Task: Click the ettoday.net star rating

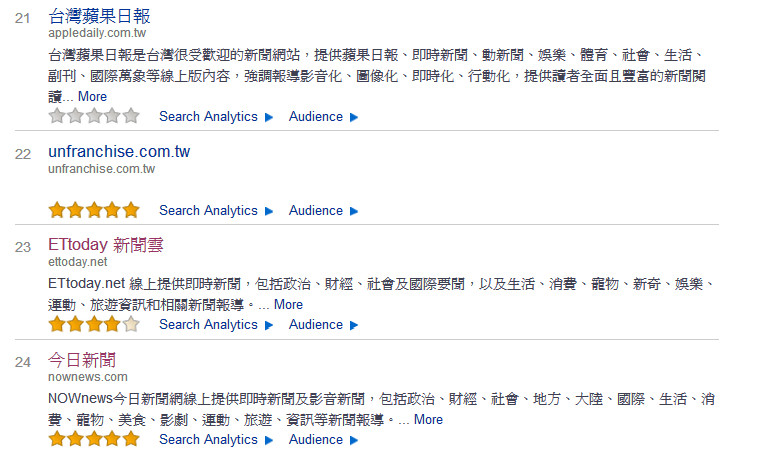Action: click(x=94, y=324)
